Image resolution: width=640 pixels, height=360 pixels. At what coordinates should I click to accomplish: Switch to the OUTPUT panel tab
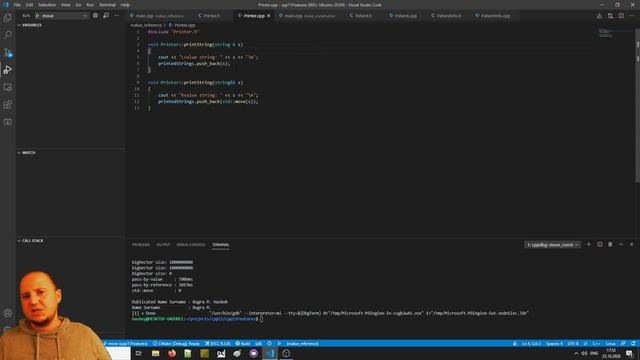point(163,244)
